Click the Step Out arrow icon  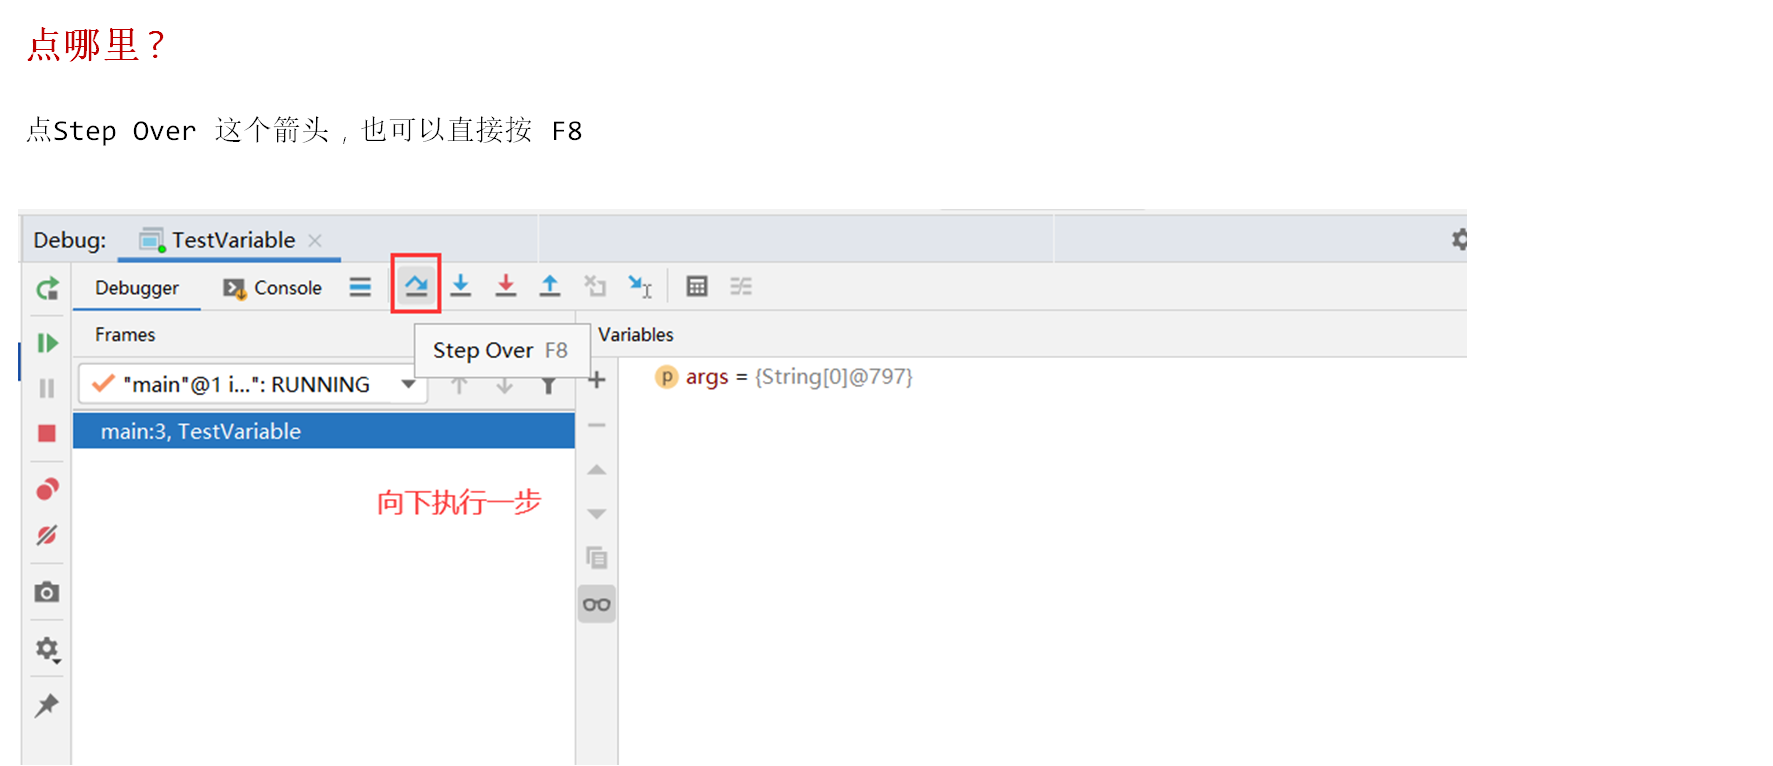tap(550, 286)
